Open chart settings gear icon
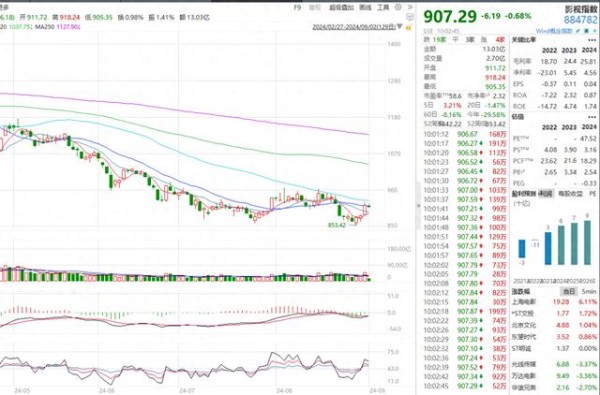600x395 pixels. [398, 7]
